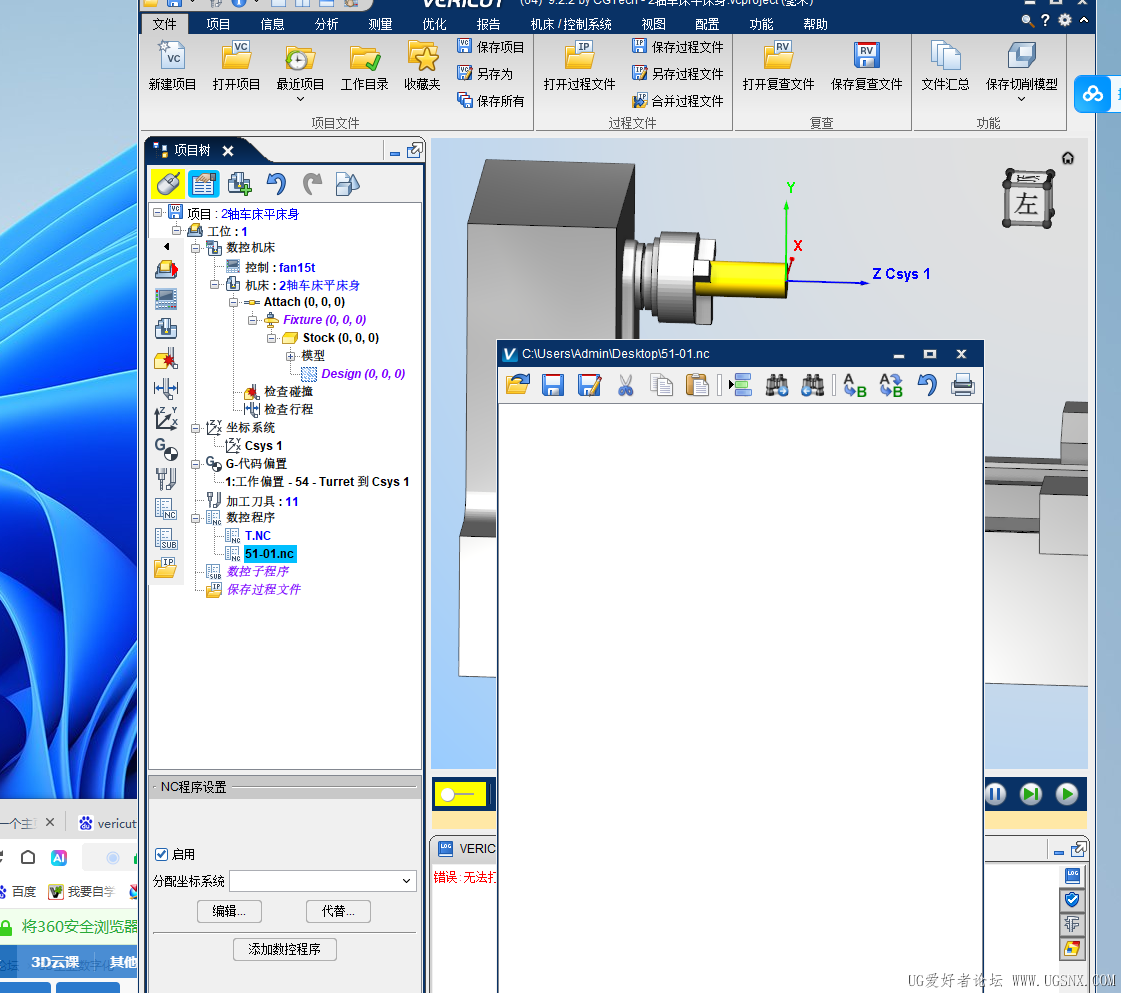
Task: Expand the 模型 tree node
Action: [290, 356]
